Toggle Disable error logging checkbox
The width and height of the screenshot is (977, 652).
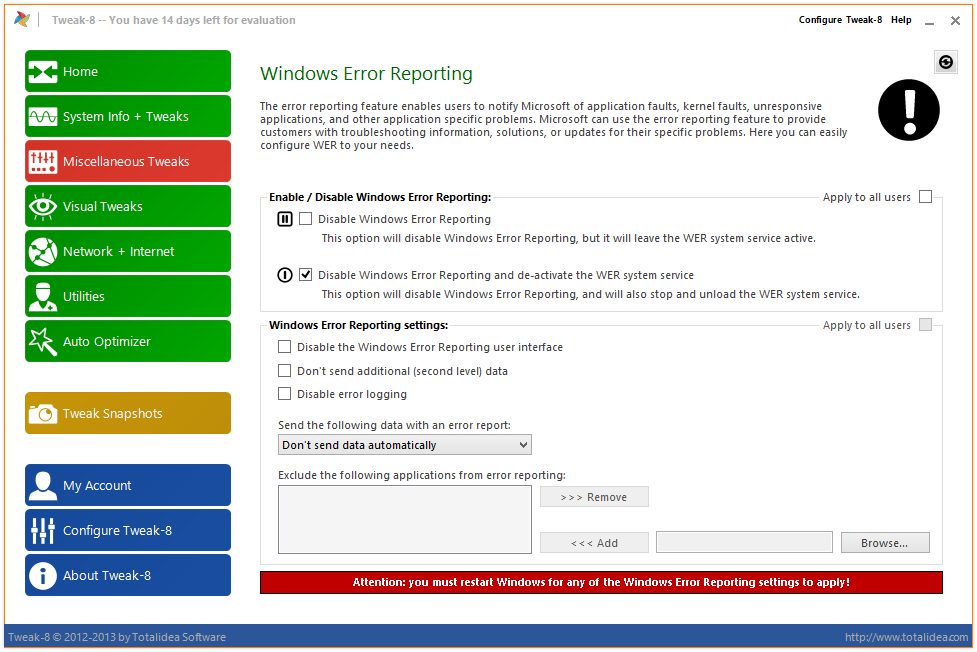[x=285, y=394]
